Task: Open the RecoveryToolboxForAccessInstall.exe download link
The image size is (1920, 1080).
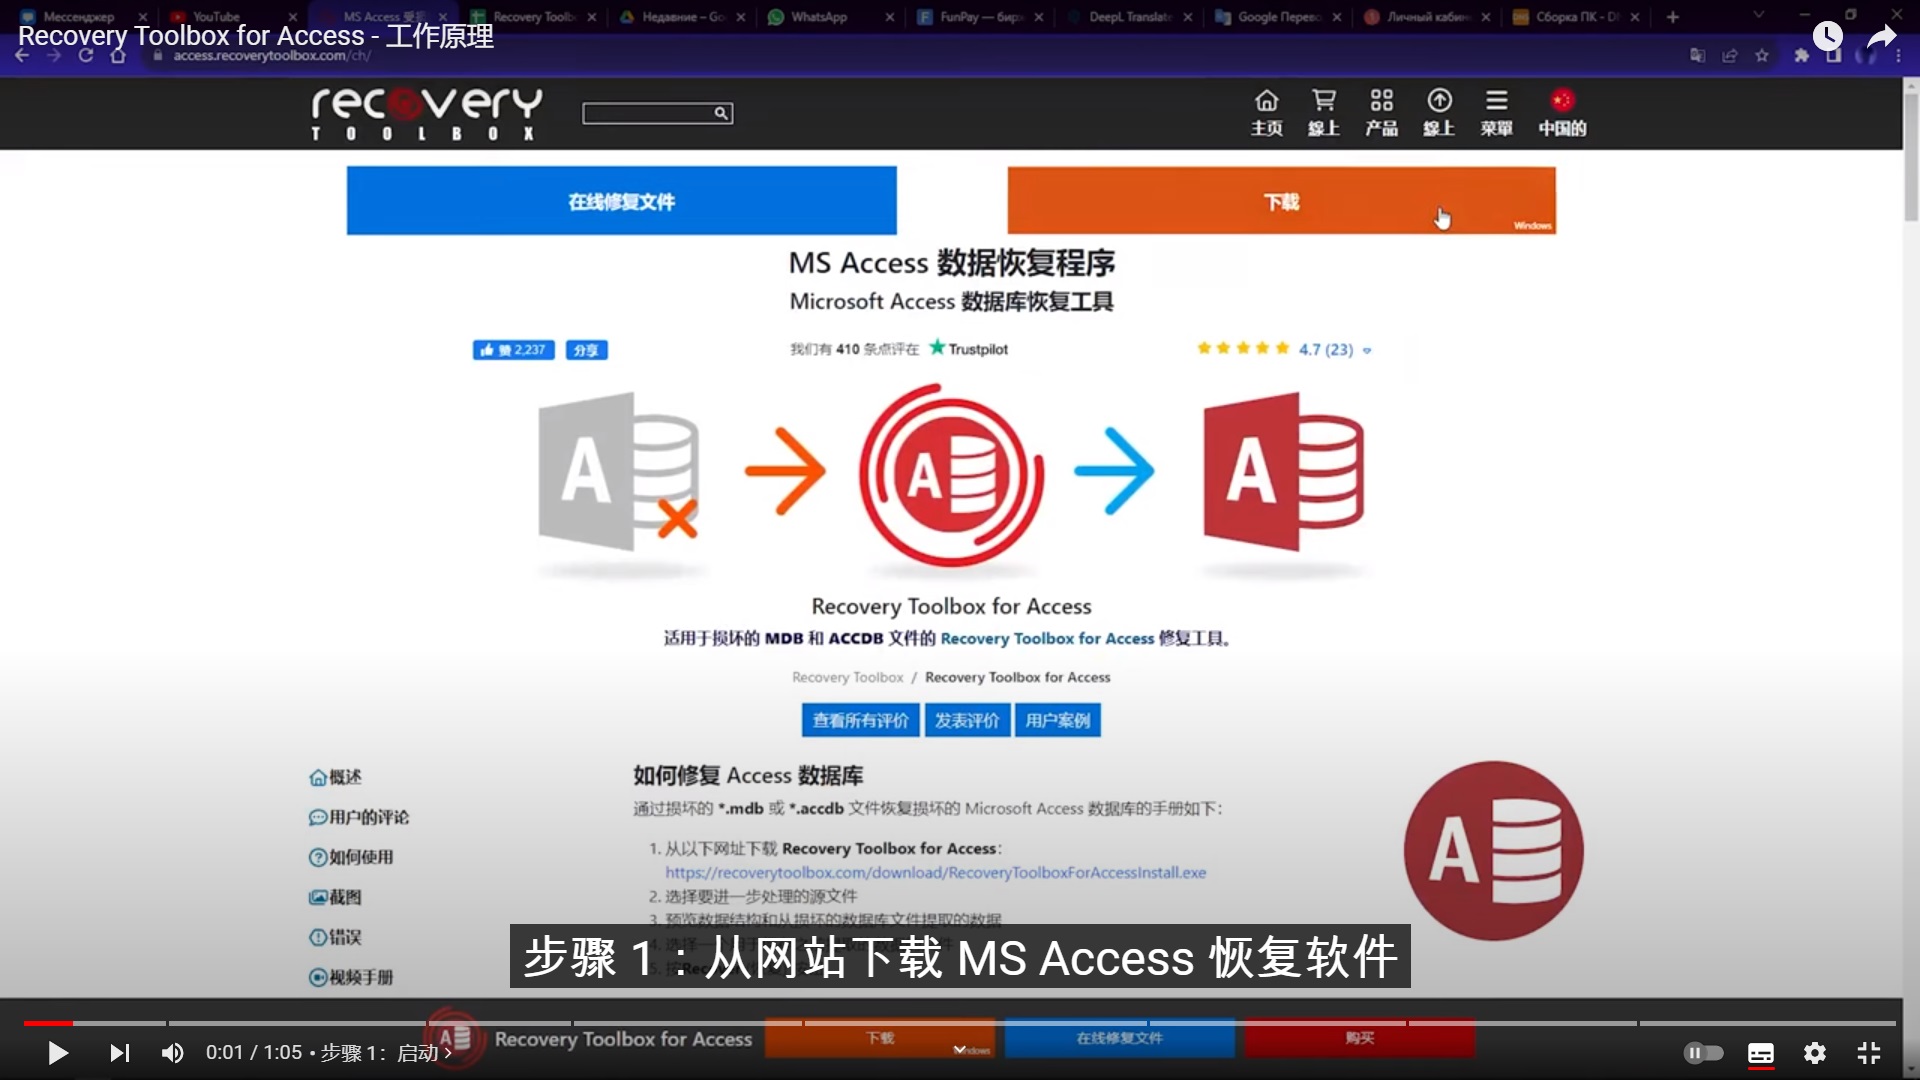Action: point(935,872)
